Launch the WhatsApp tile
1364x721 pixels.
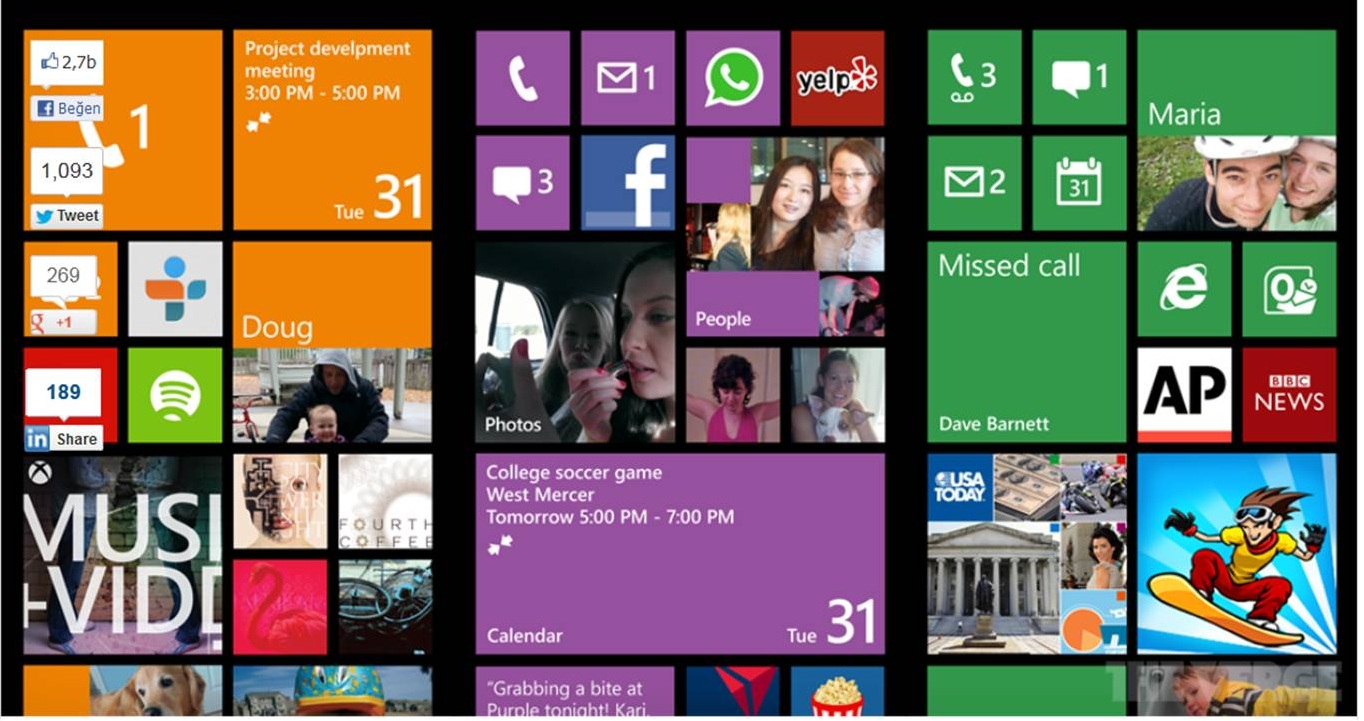click(x=733, y=78)
